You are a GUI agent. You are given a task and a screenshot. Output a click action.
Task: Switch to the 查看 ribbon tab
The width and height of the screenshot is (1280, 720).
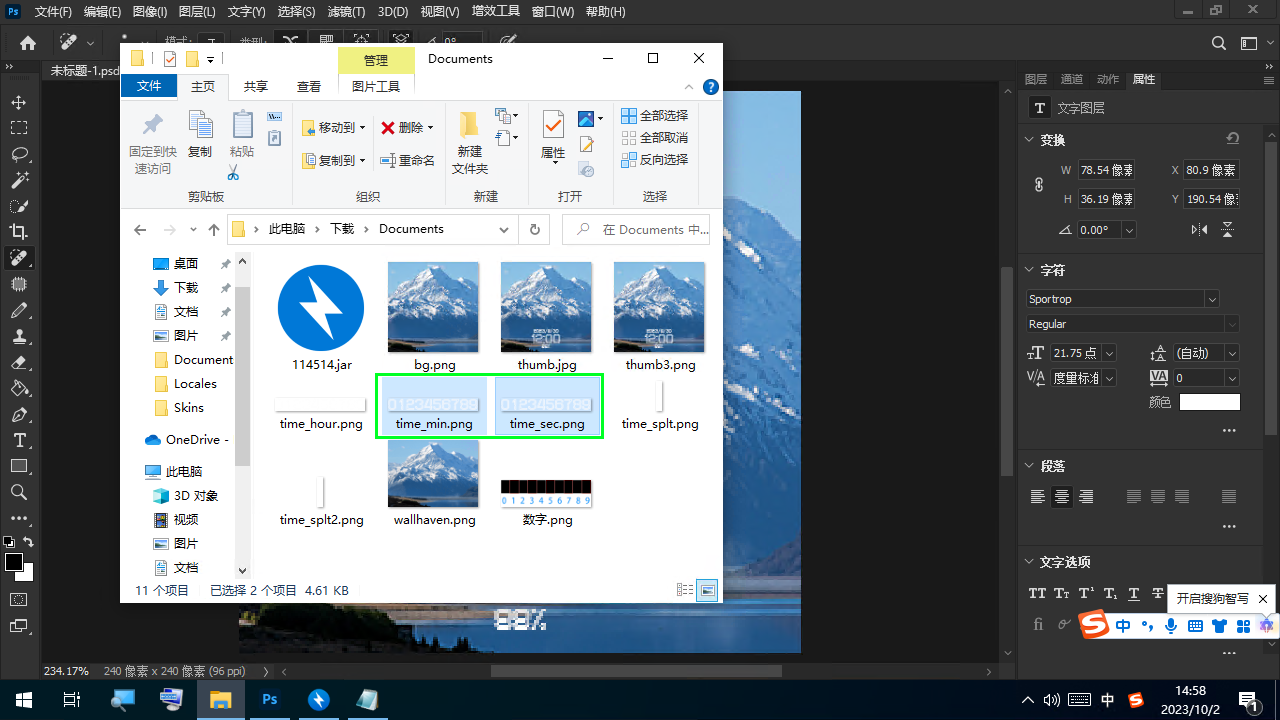pos(309,87)
